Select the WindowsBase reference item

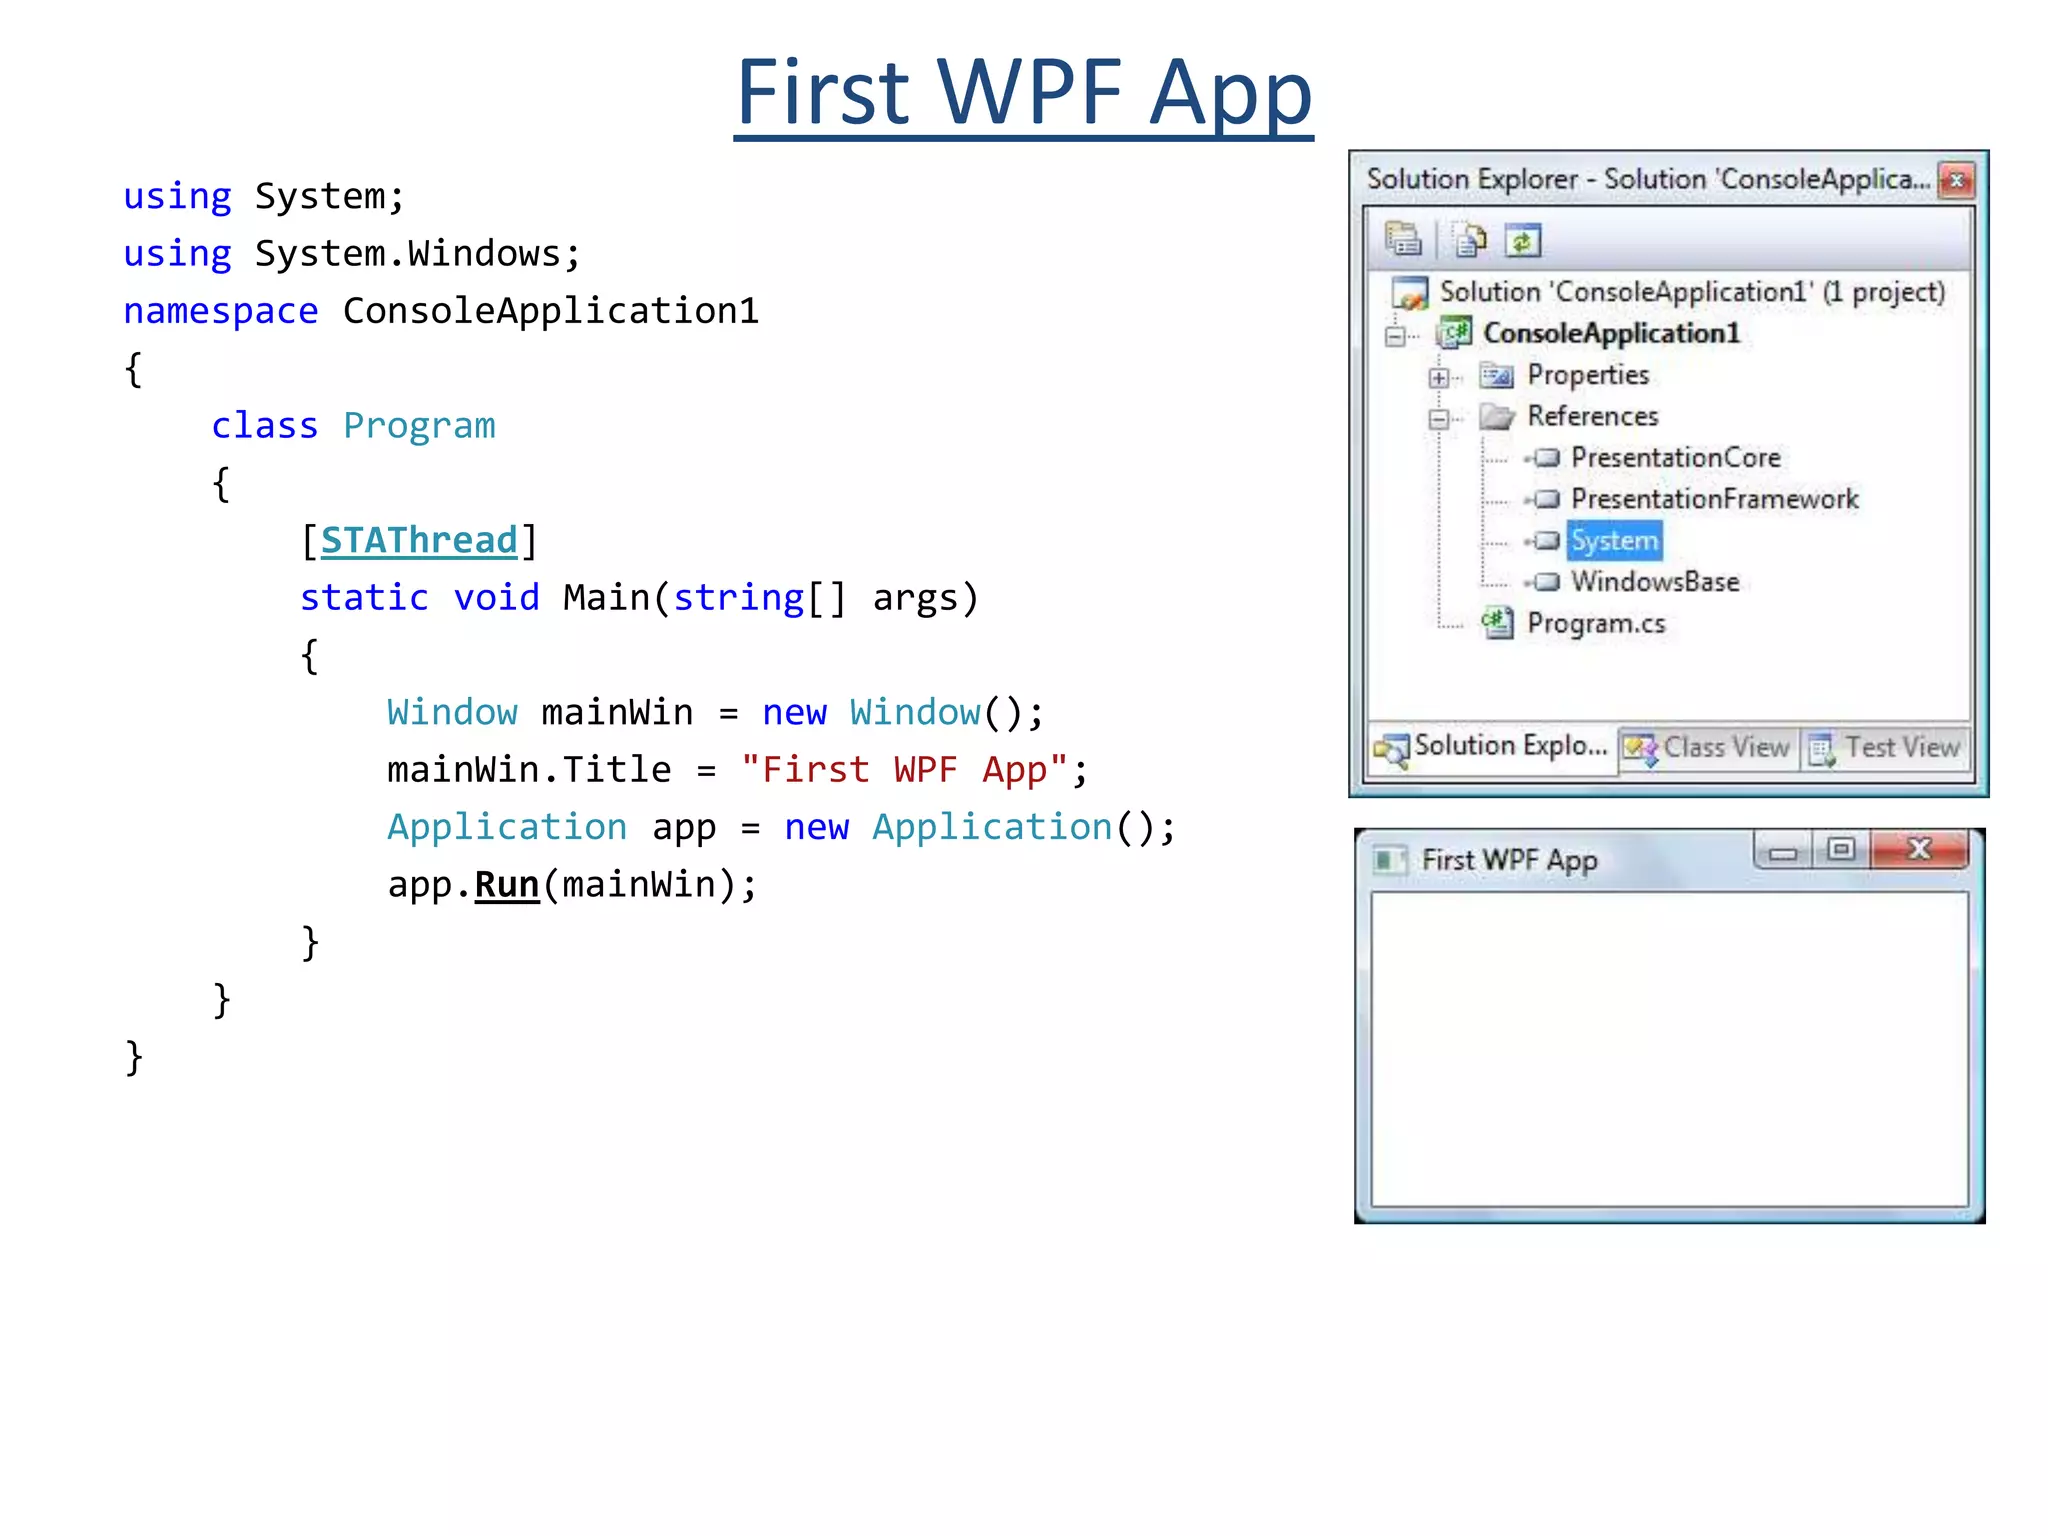pyautogui.click(x=1654, y=582)
